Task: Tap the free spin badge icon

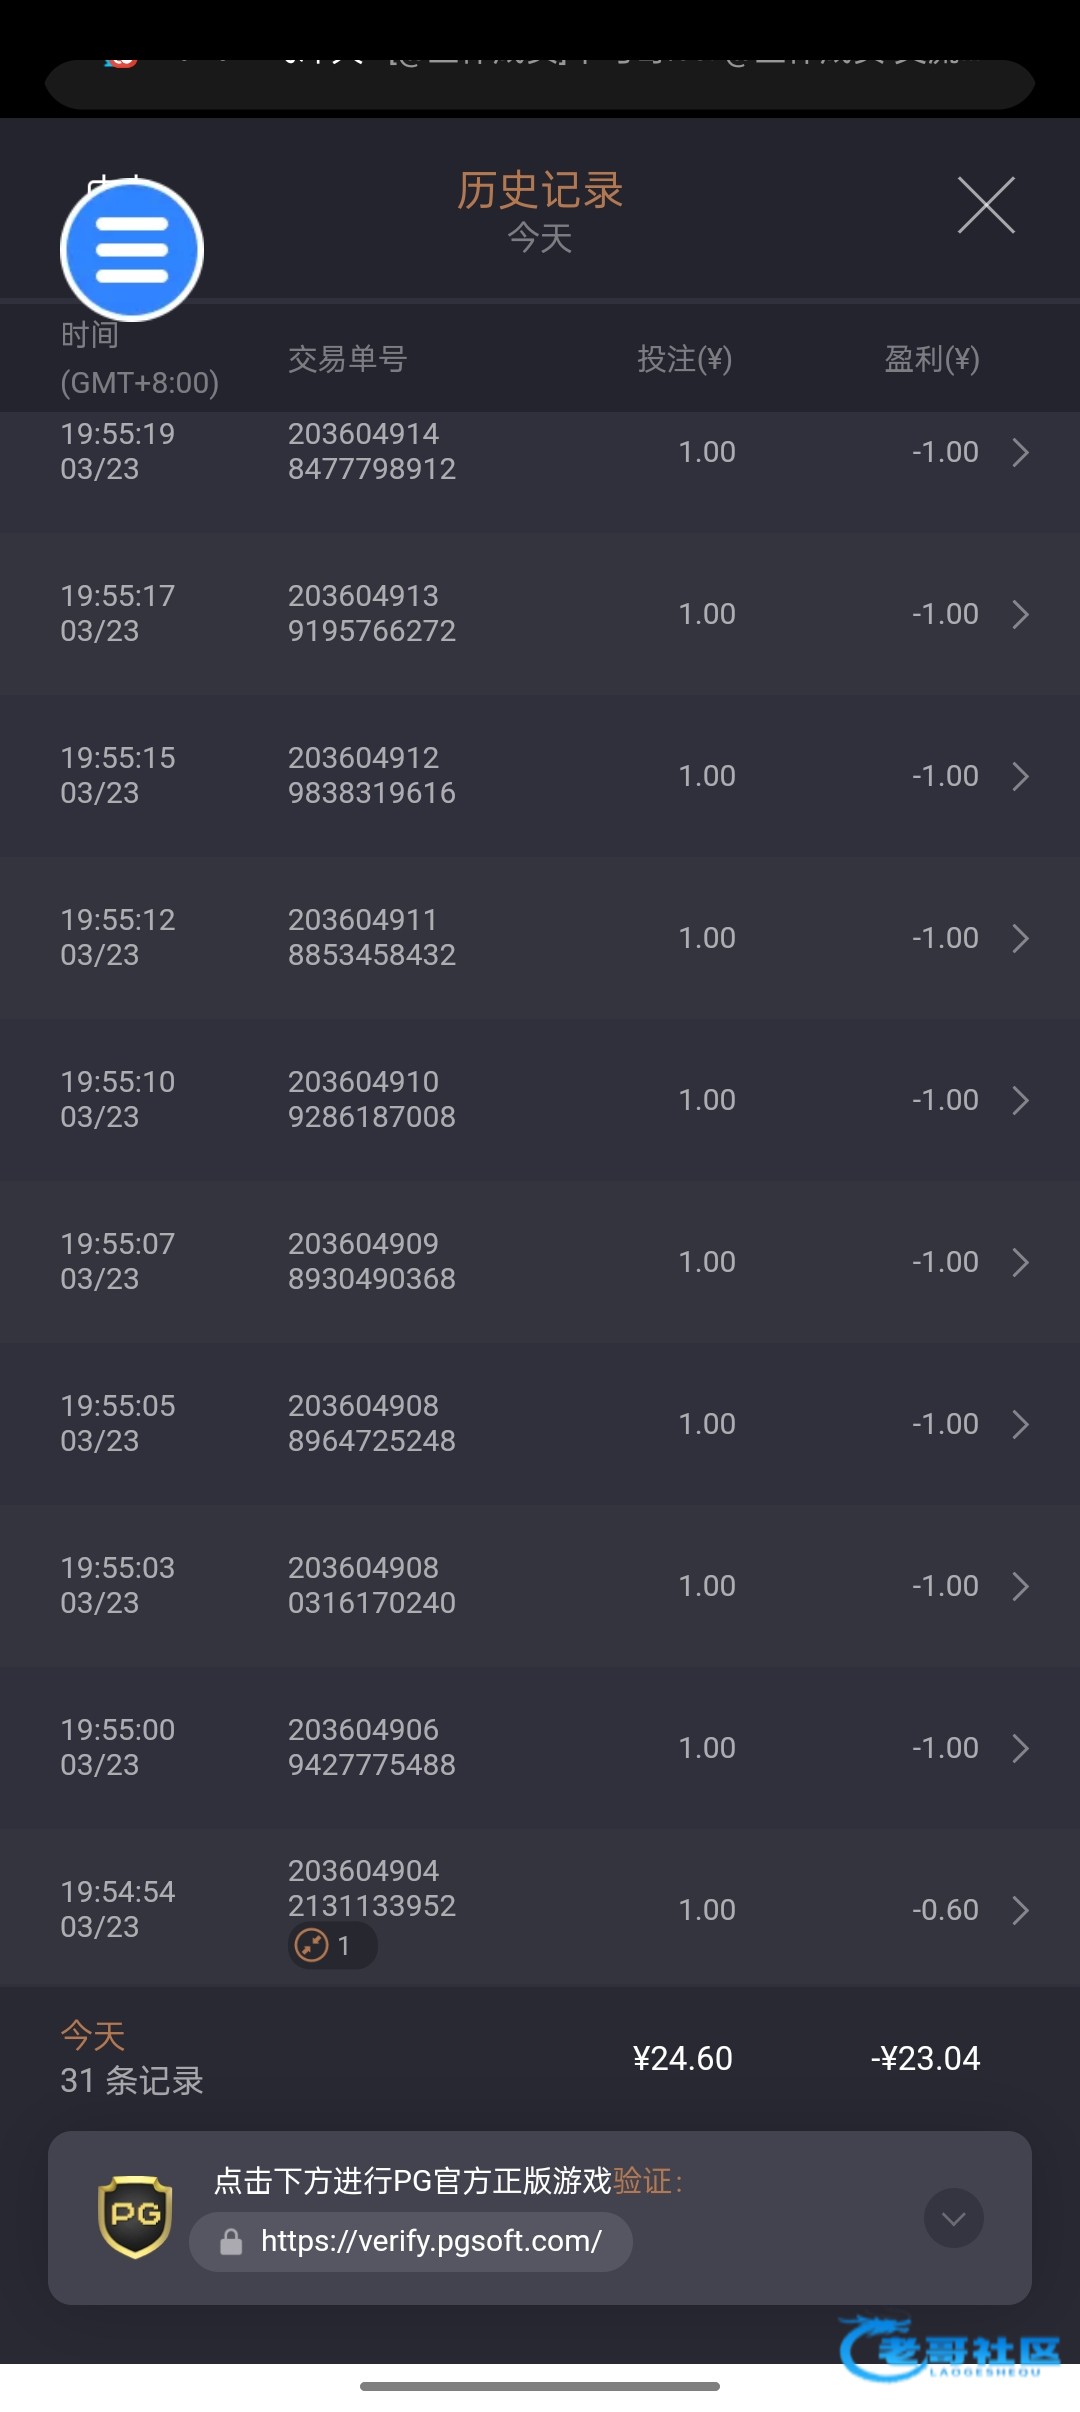Action: [313, 1945]
